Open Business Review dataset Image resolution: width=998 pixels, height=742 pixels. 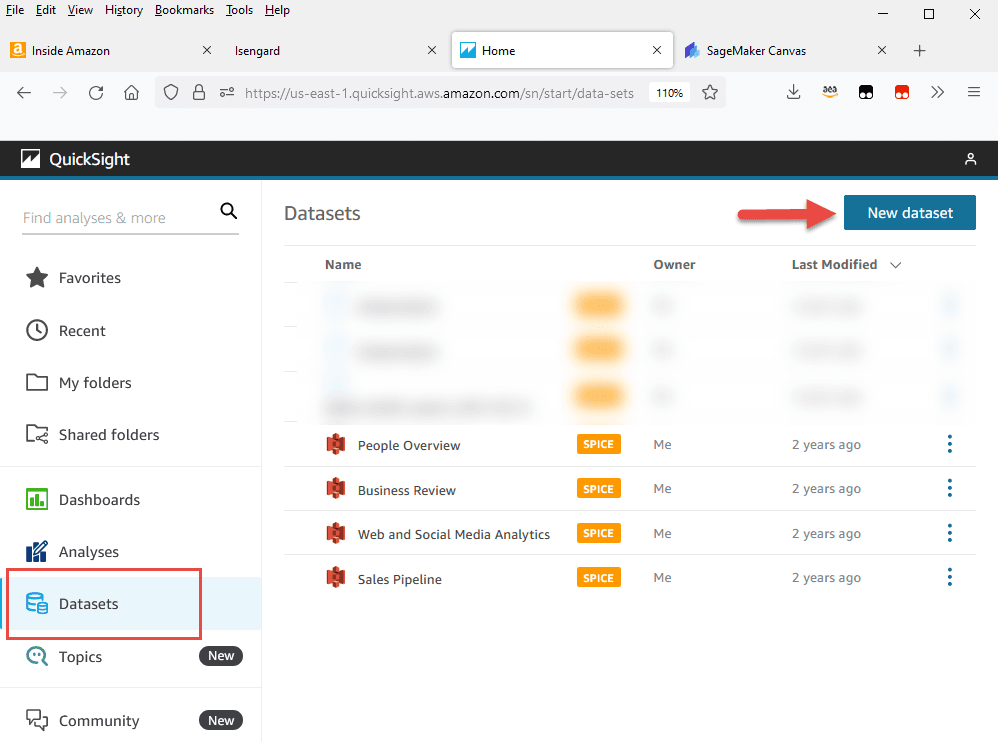[407, 490]
